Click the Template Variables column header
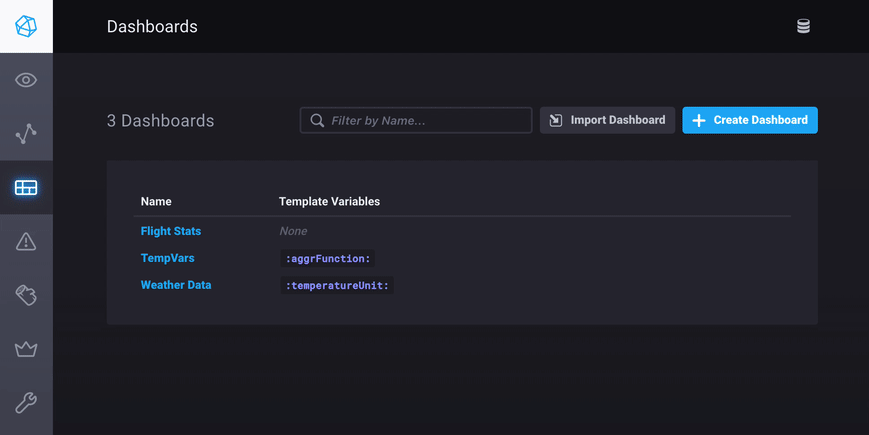Image resolution: width=869 pixels, height=435 pixels. (329, 202)
